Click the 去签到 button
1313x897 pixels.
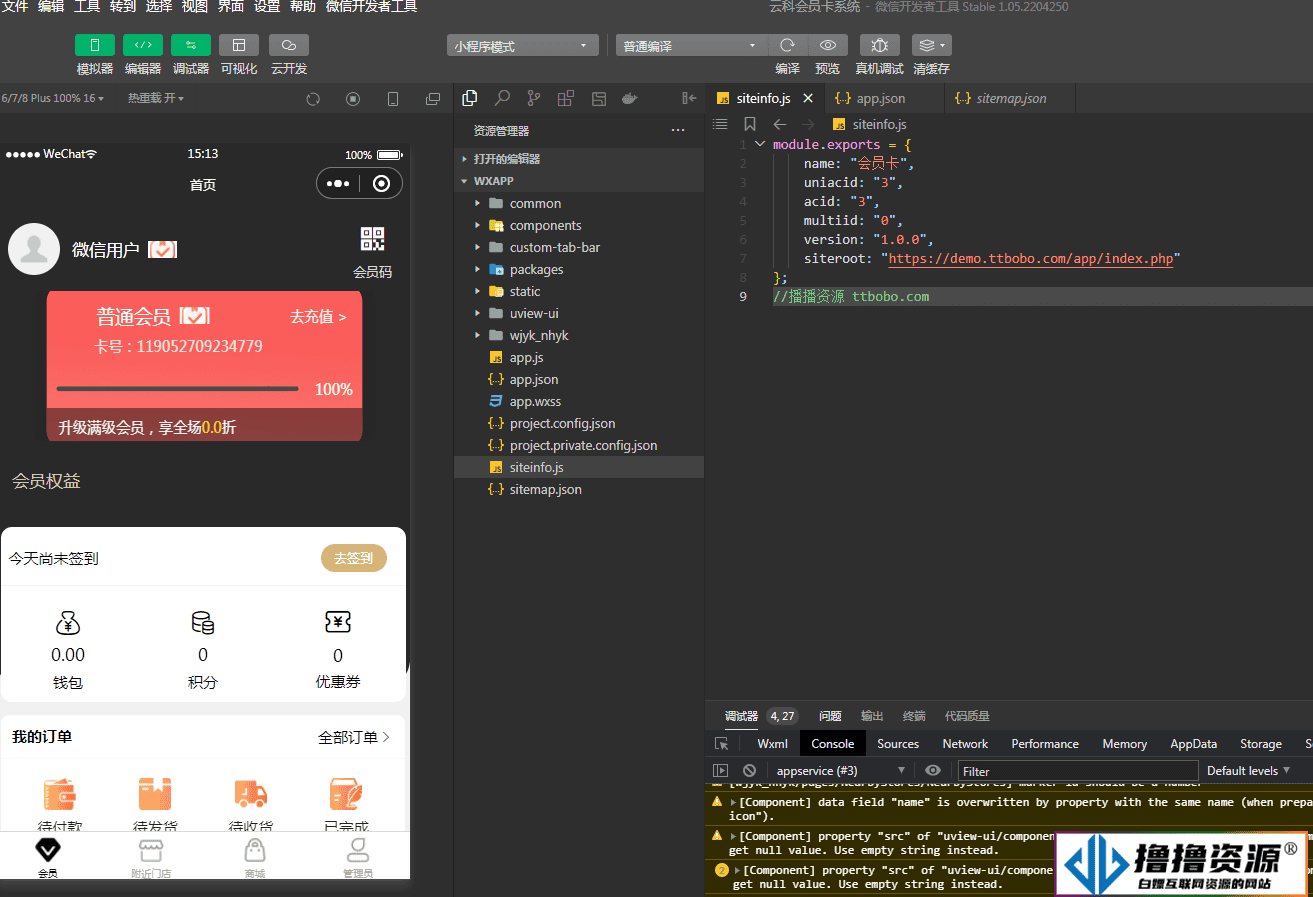click(353, 558)
